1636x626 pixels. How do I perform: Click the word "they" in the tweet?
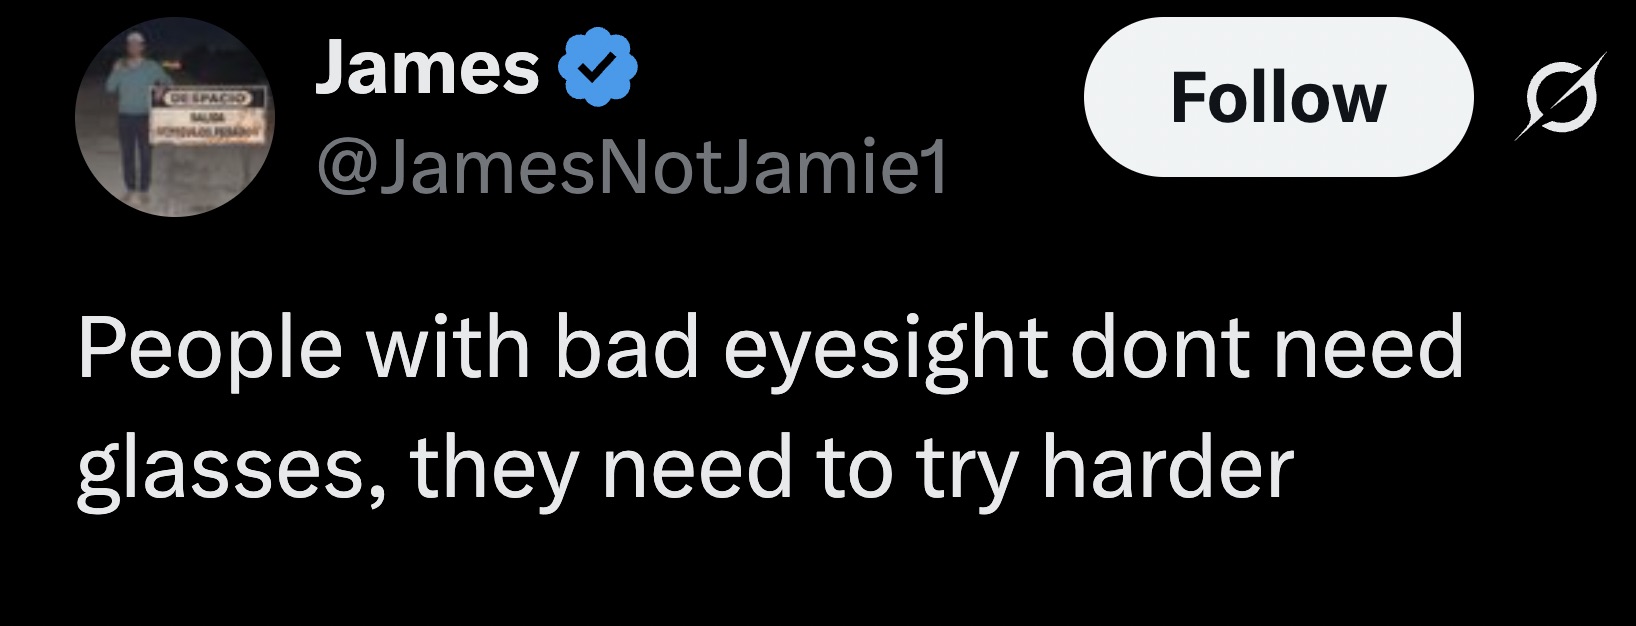coord(494,468)
